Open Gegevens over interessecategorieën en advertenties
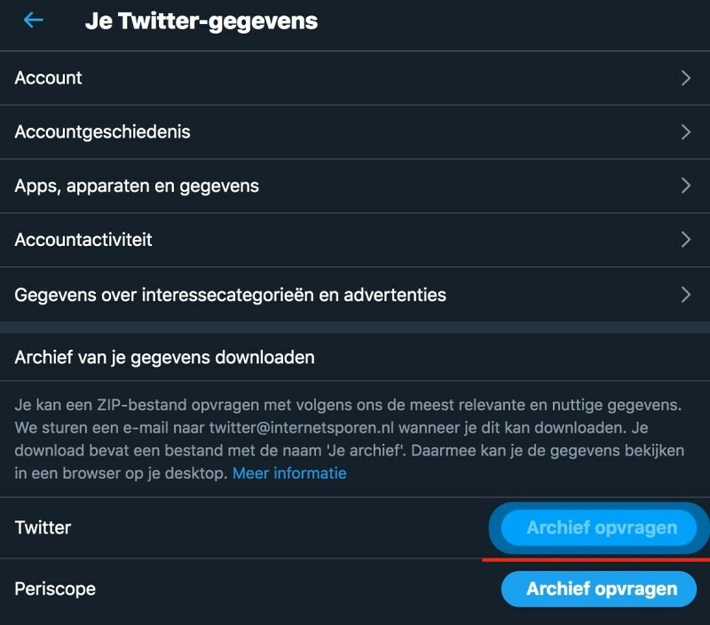Viewport: 710px width, 625px height. coord(355,294)
